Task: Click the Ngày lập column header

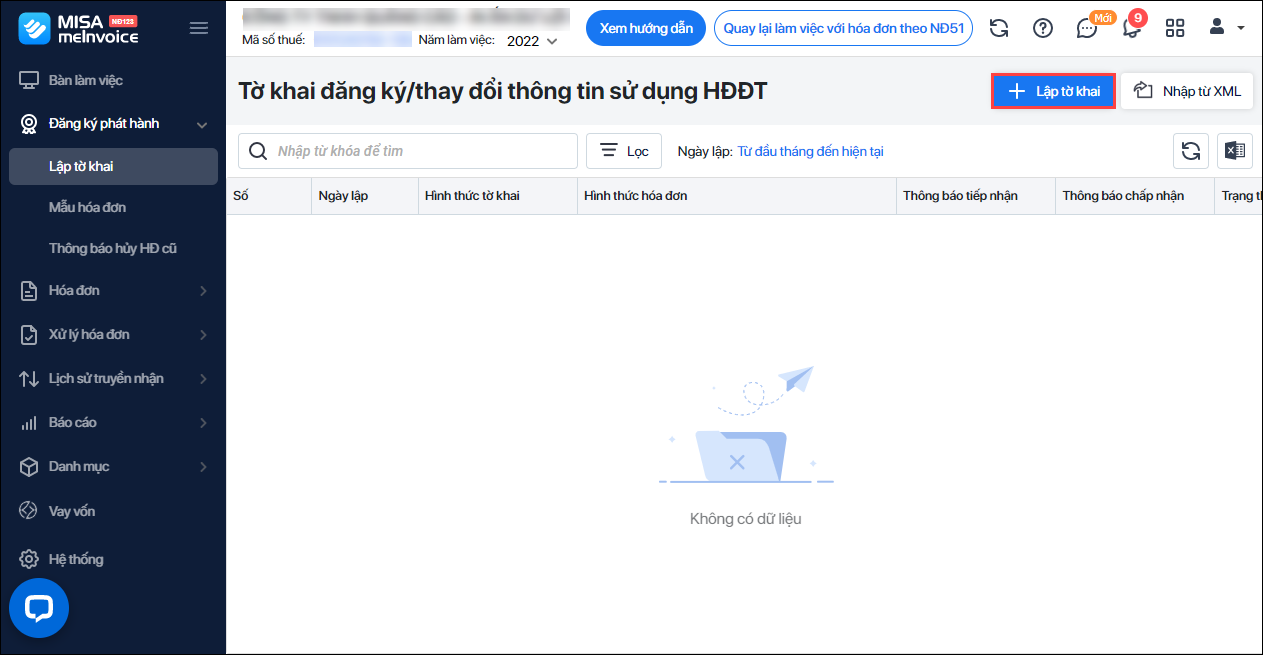Action: pyautogui.click(x=365, y=196)
